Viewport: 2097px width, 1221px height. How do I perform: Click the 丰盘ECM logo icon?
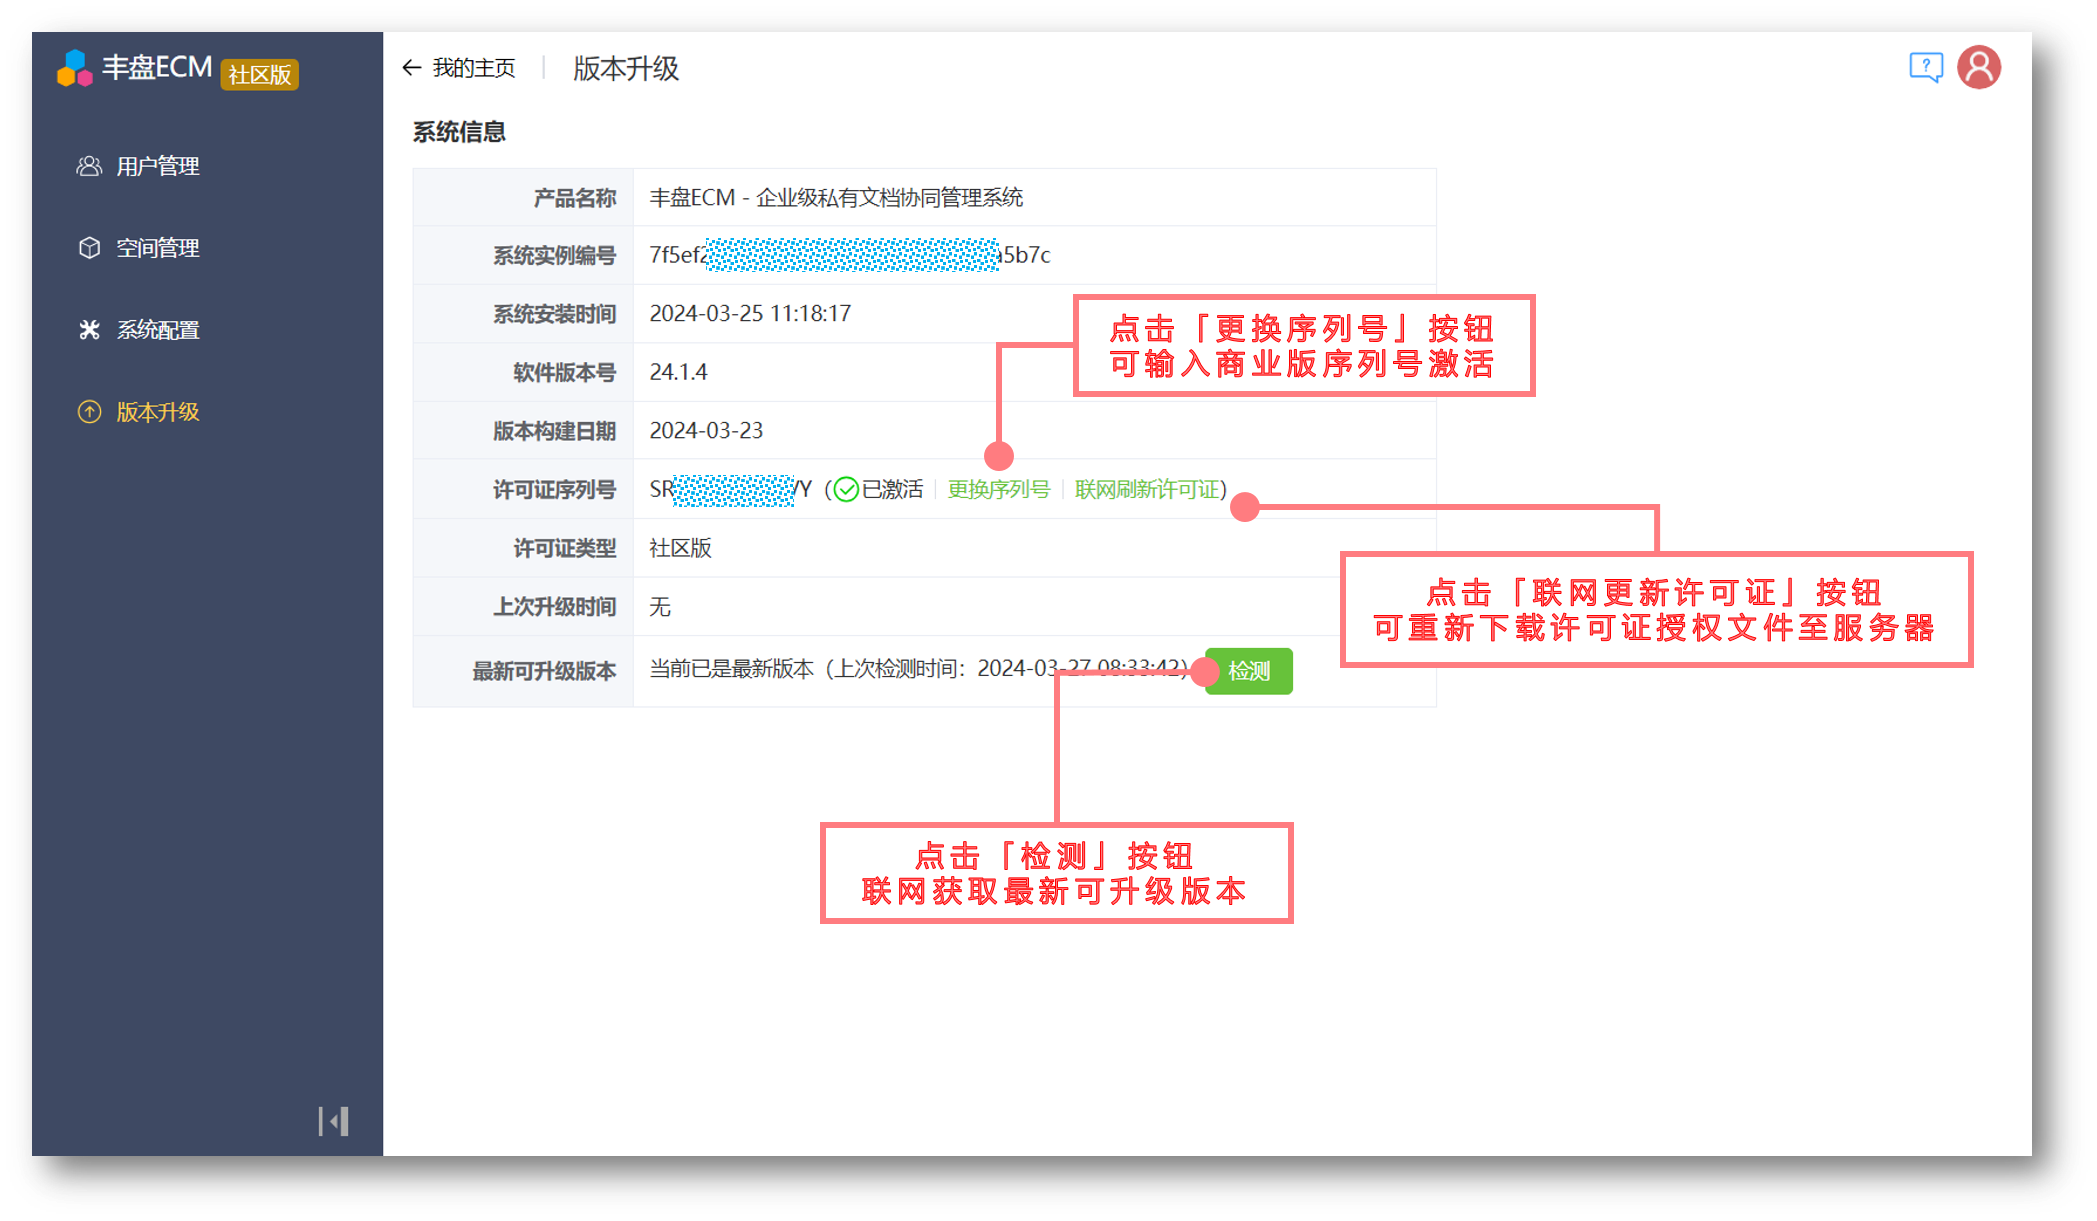click(75, 68)
